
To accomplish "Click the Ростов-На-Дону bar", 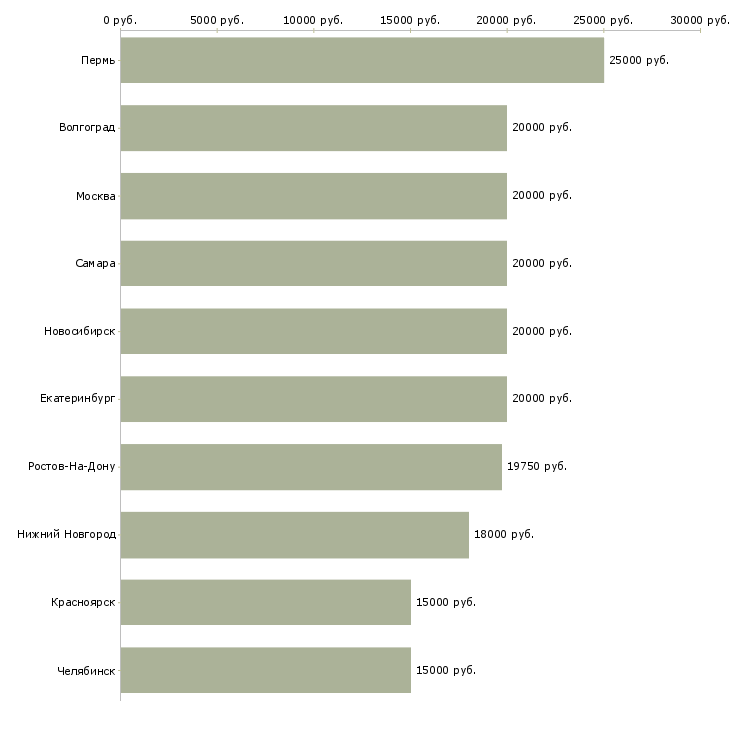I will point(311,466).
